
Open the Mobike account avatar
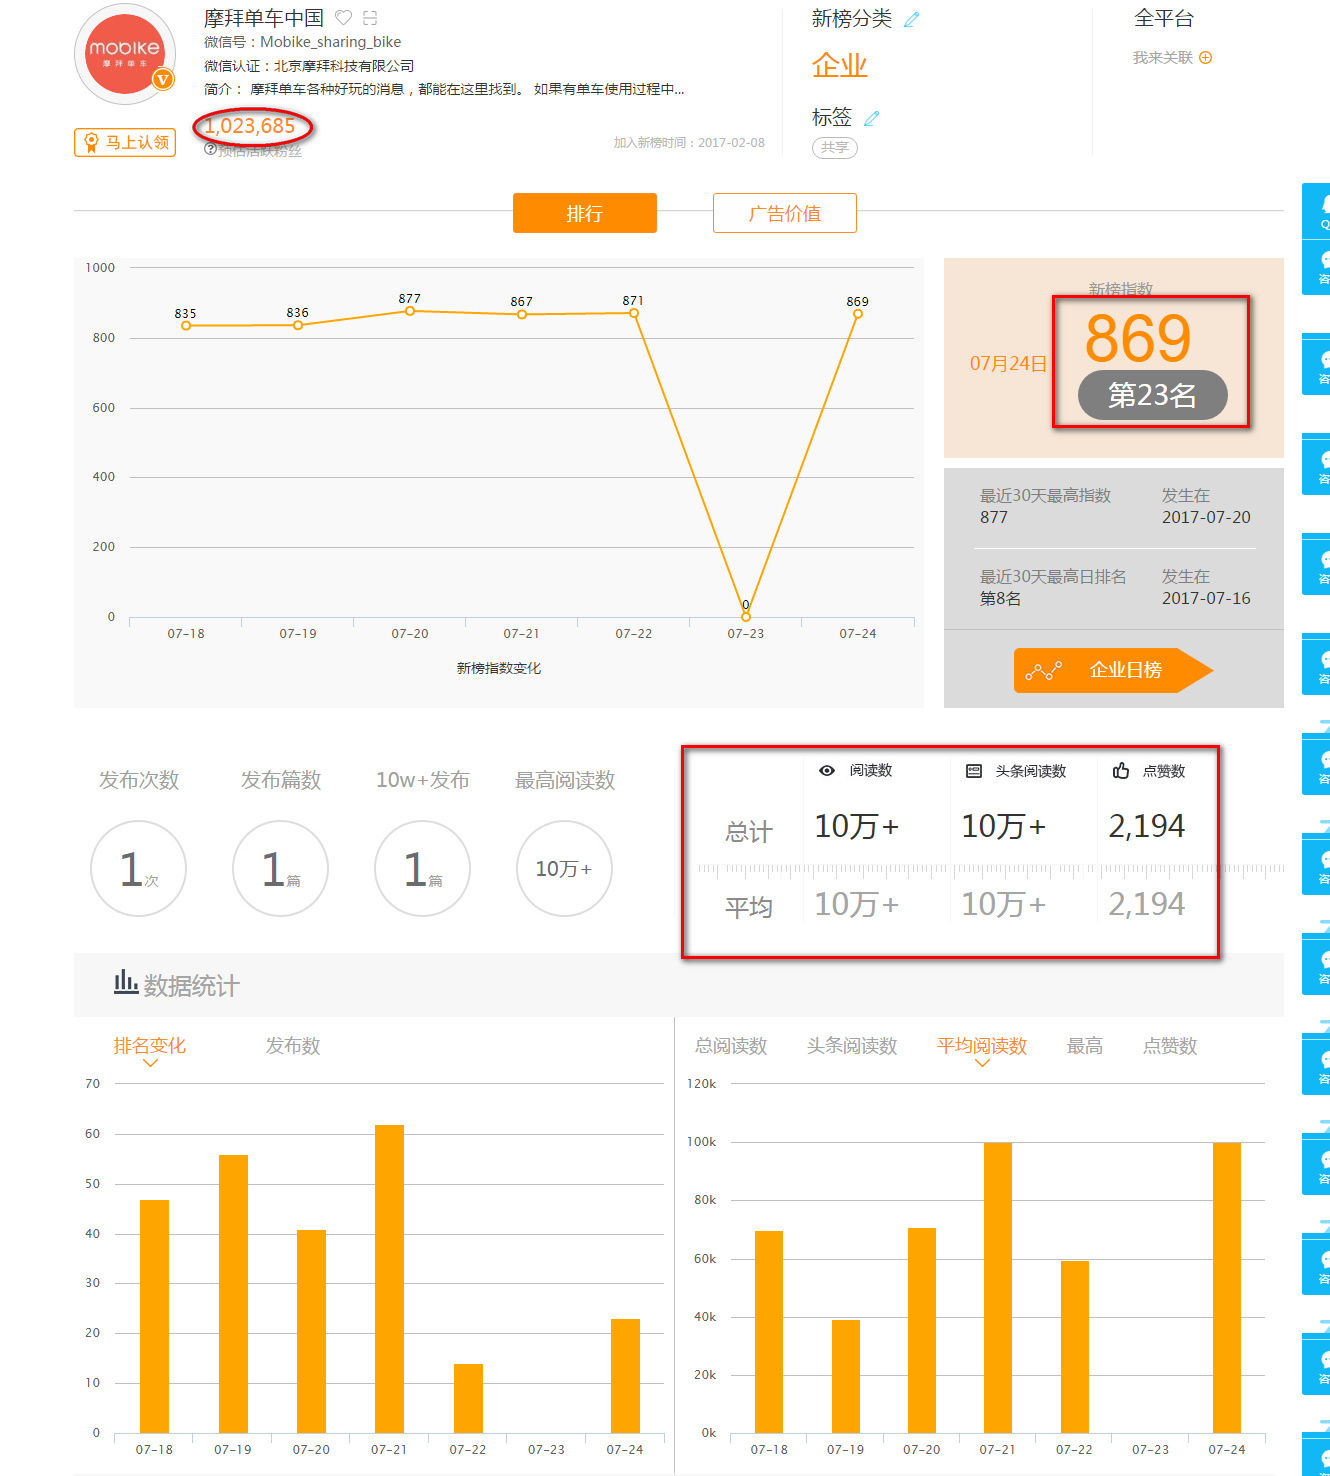tap(125, 54)
